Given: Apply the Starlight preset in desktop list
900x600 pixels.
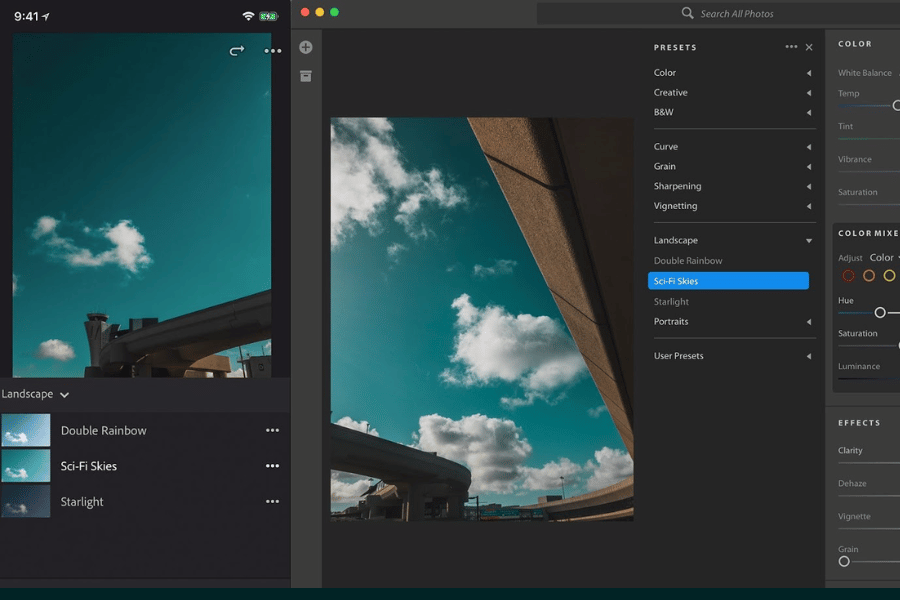Looking at the screenshot, I should [x=671, y=302].
